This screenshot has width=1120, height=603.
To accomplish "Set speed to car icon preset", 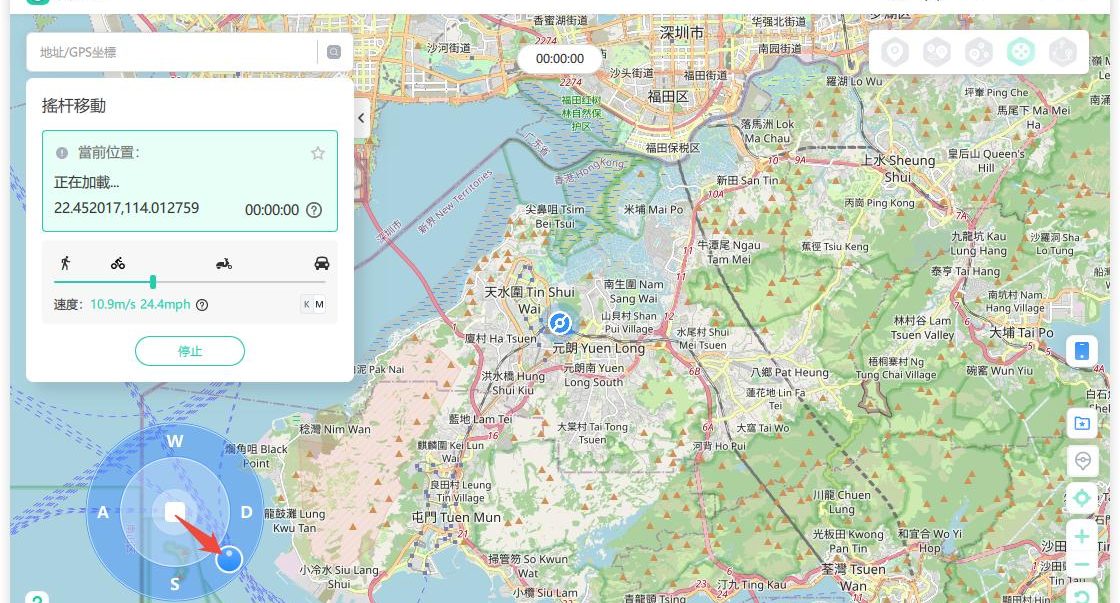I will (321, 264).
